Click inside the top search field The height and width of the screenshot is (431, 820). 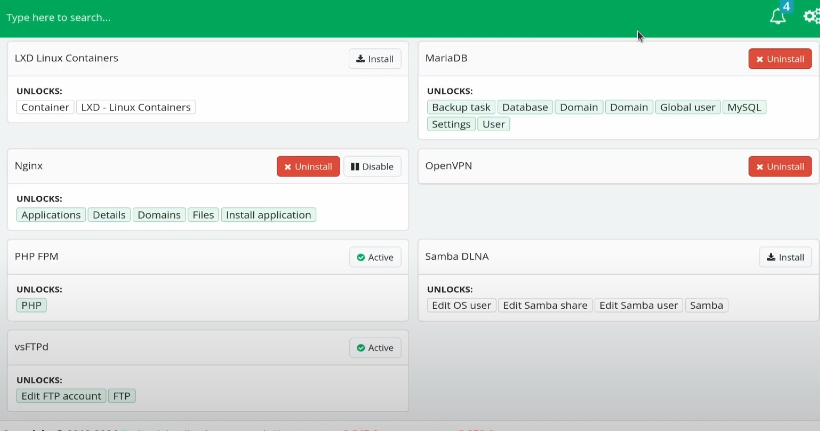tap(300, 17)
